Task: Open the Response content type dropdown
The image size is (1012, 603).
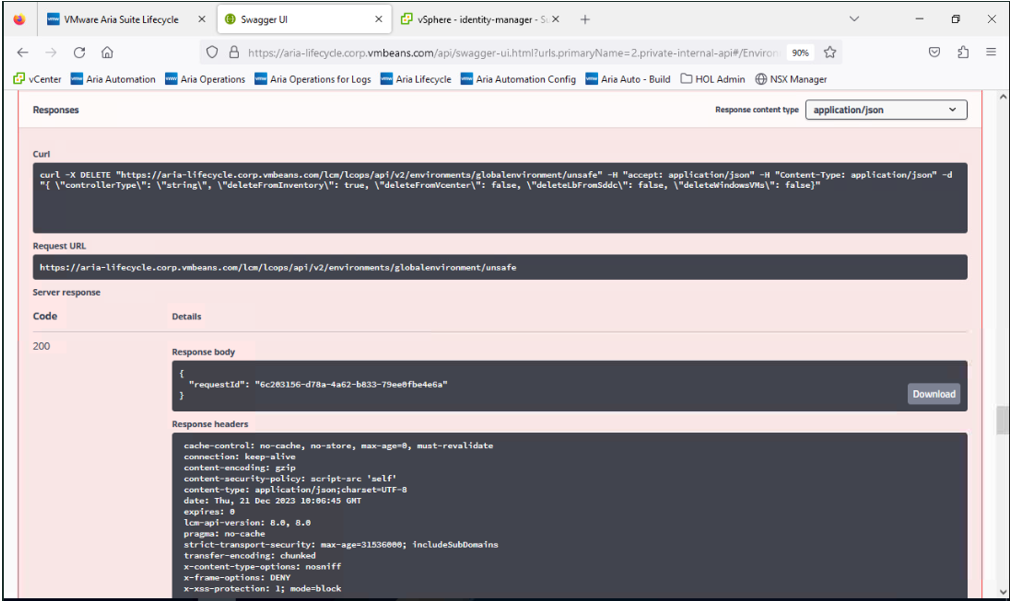Action: 884,110
